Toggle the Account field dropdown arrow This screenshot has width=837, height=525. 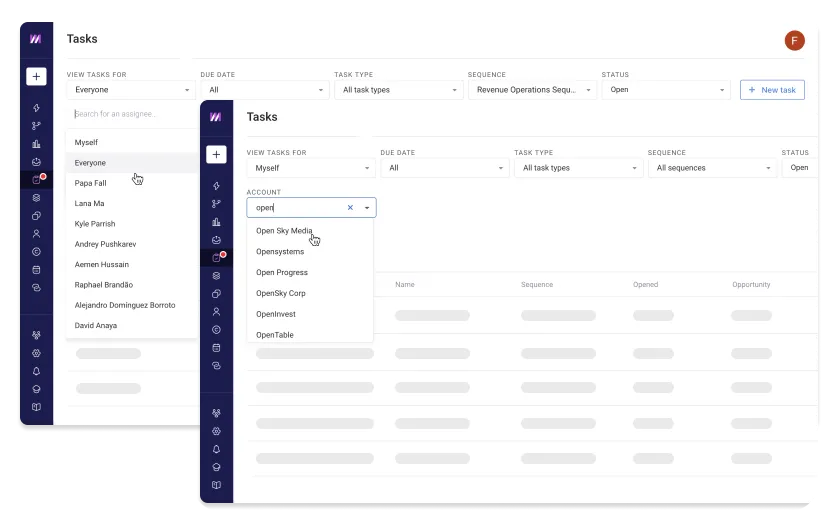point(367,208)
